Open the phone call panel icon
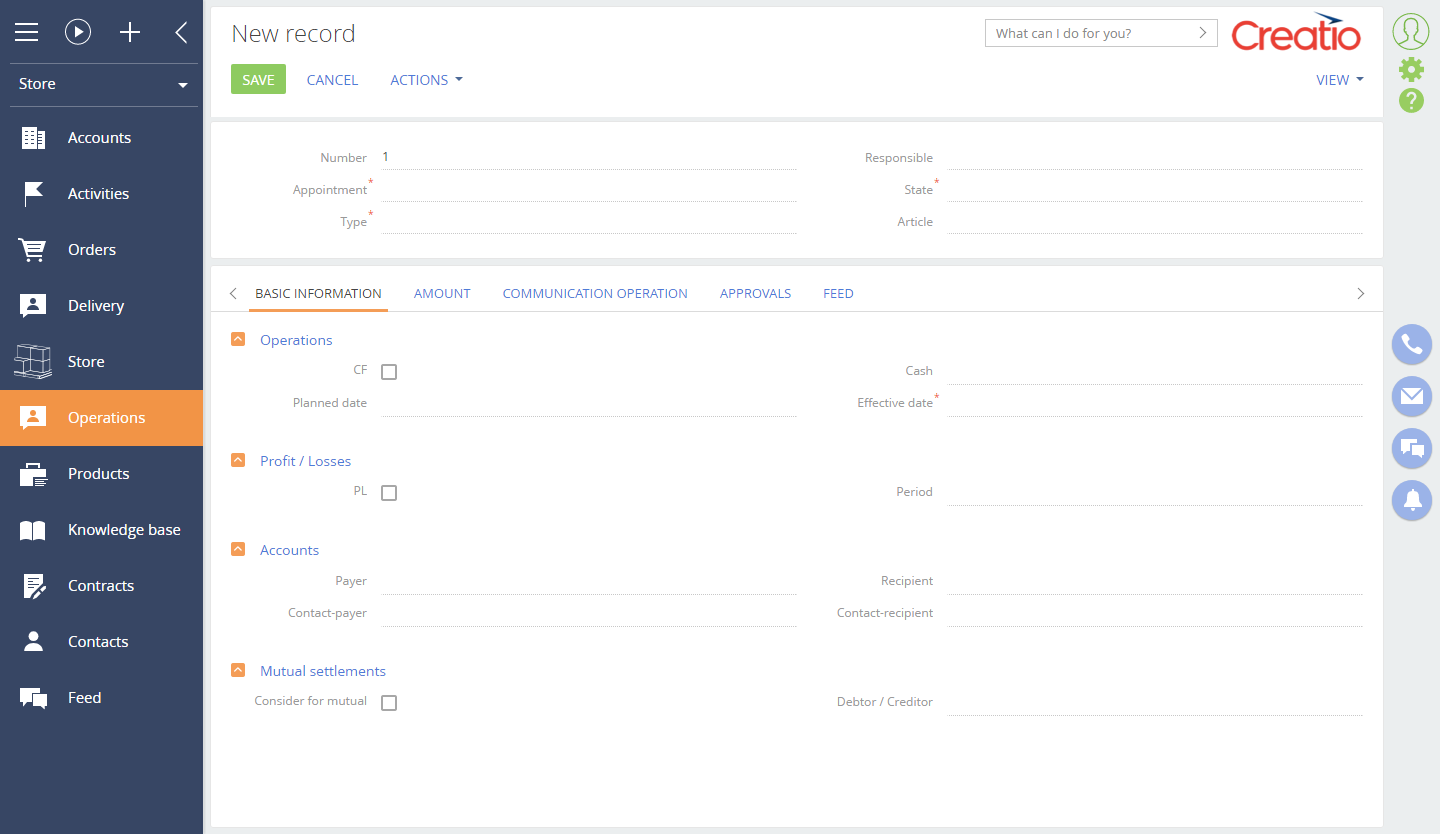Screen dimensions: 1440x834 pos(1411,345)
